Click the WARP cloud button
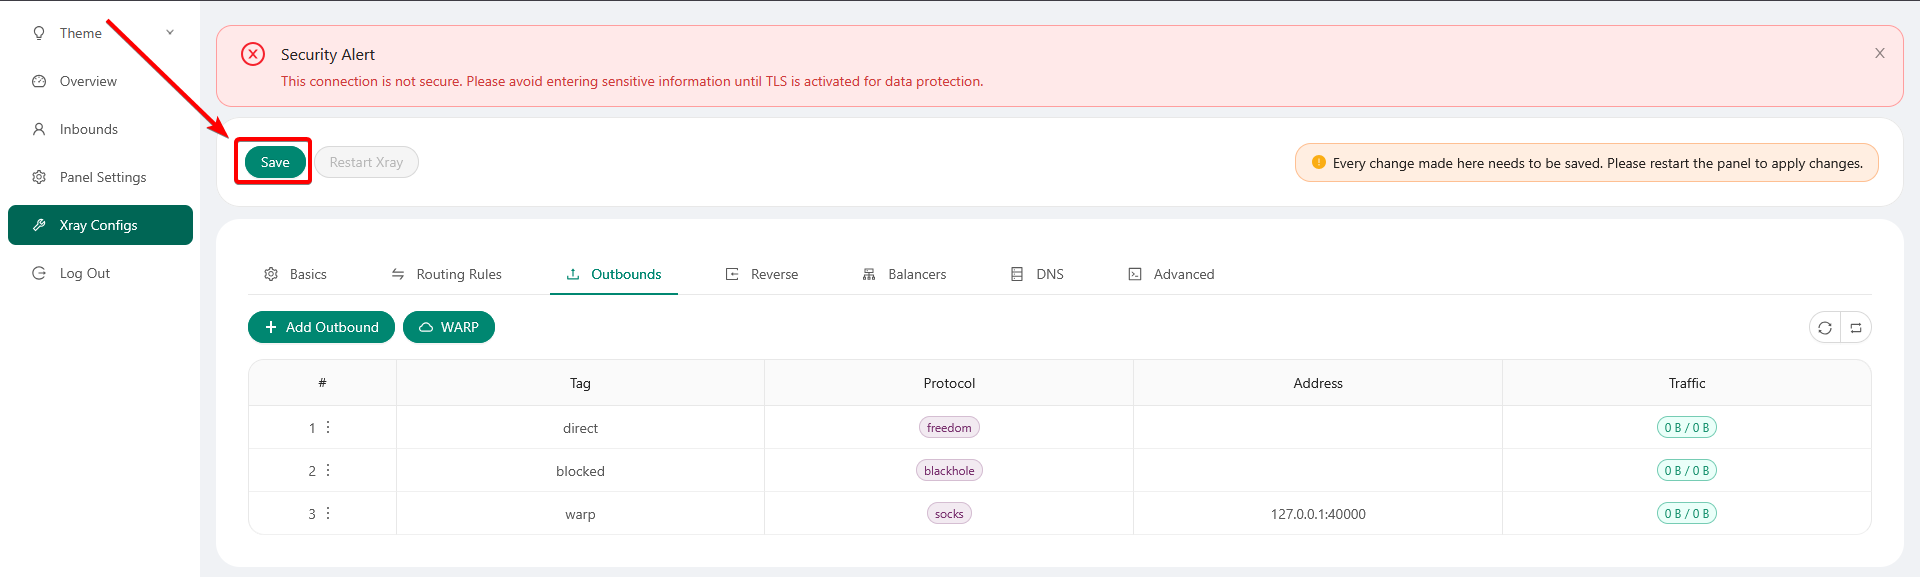The width and height of the screenshot is (1920, 577). coord(449,327)
